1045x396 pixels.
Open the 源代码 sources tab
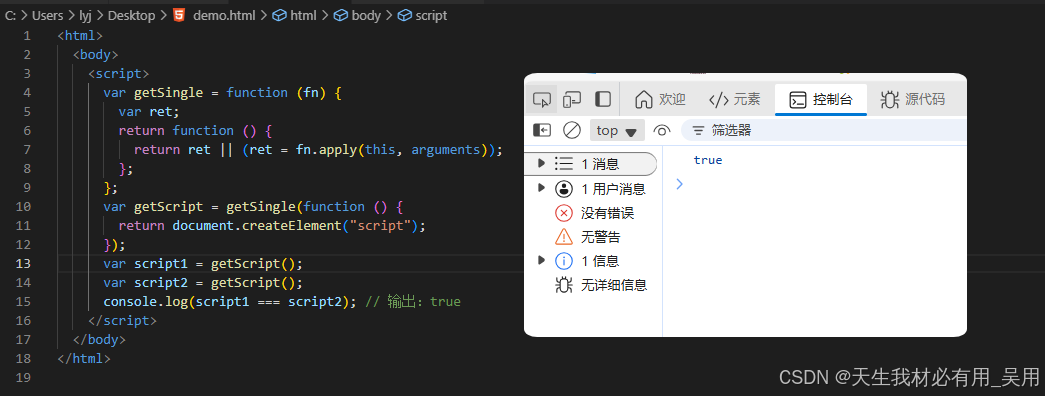(x=912, y=99)
